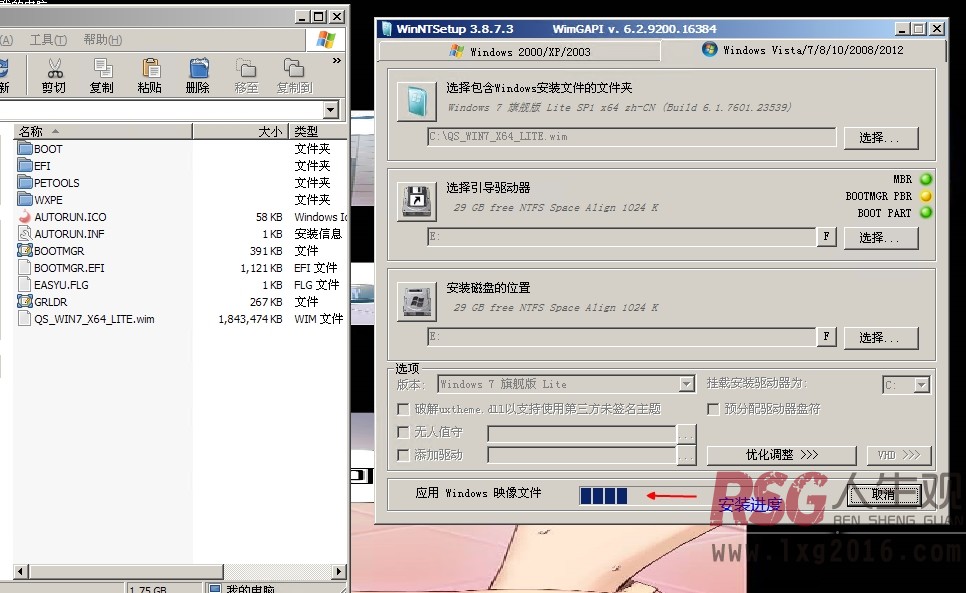Open the Tools (工具) menu
Image resolution: width=966 pixels, height=593 pixels.
(x=48, y=40)
